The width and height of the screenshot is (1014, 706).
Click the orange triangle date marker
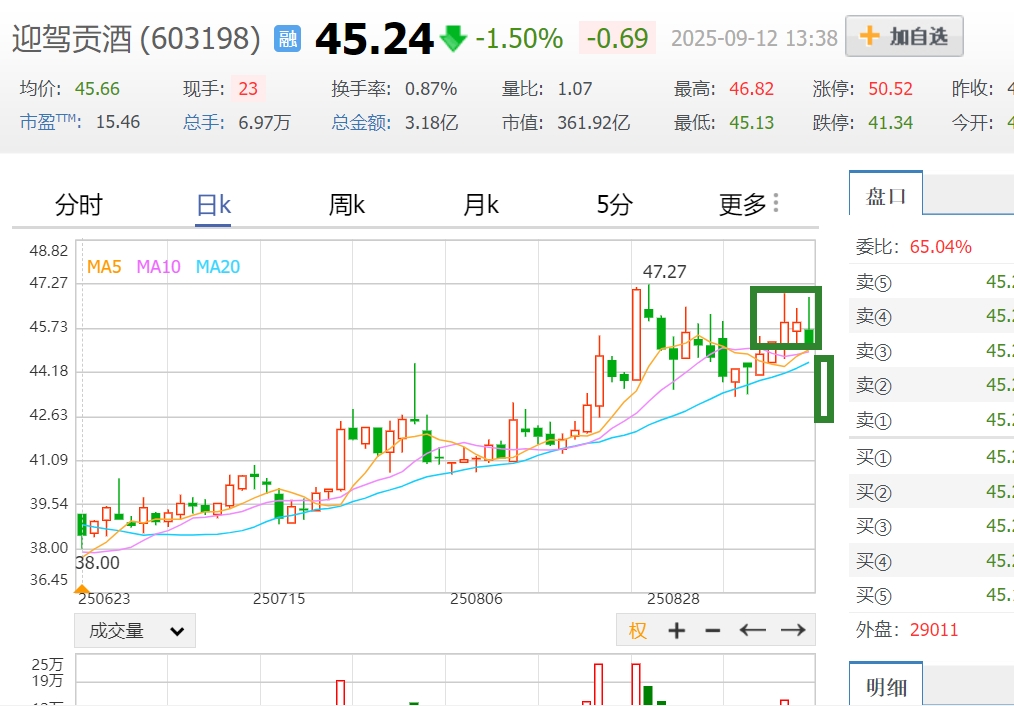[x=81, y=588]
